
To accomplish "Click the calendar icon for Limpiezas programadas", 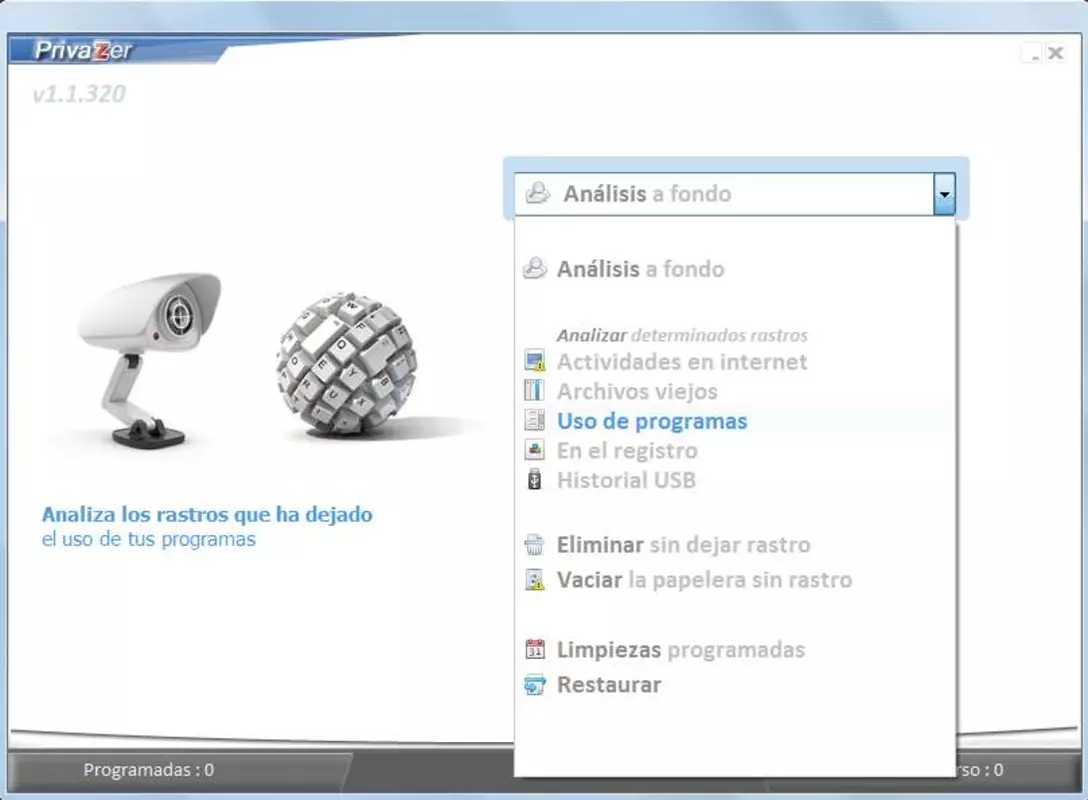I will (x=534, y=649).
